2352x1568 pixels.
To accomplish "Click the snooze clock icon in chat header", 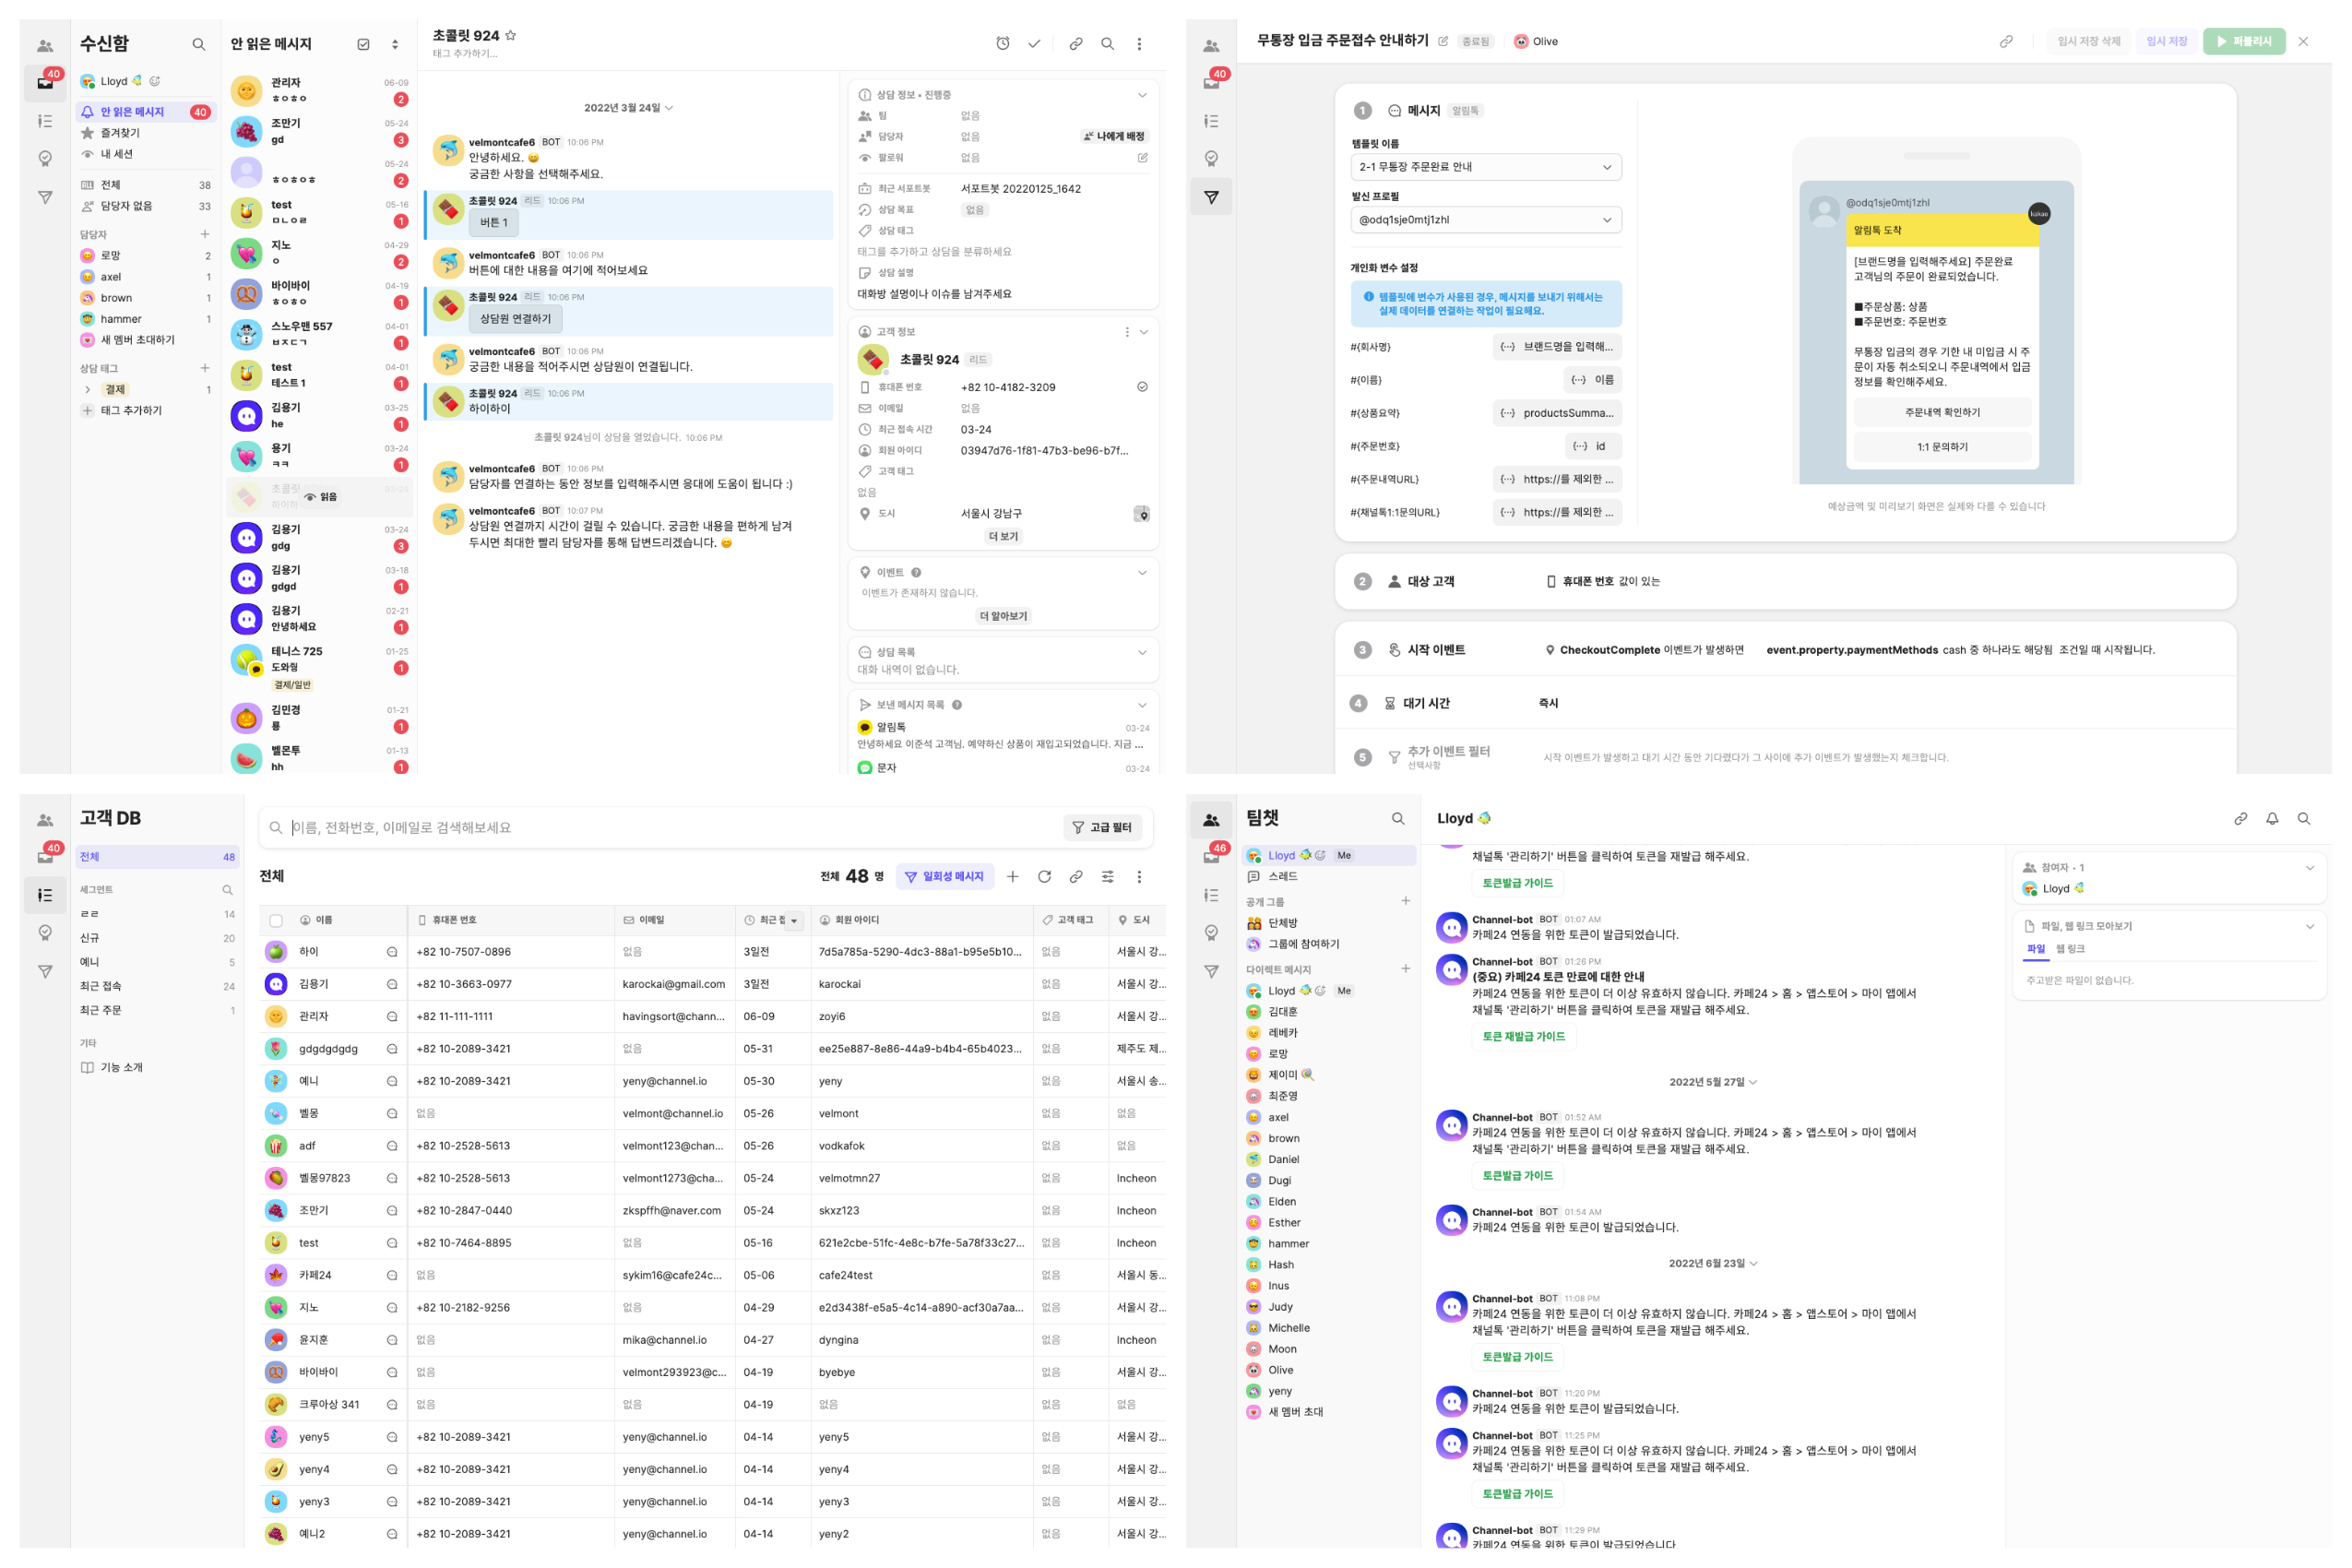I will point(1002,44).
